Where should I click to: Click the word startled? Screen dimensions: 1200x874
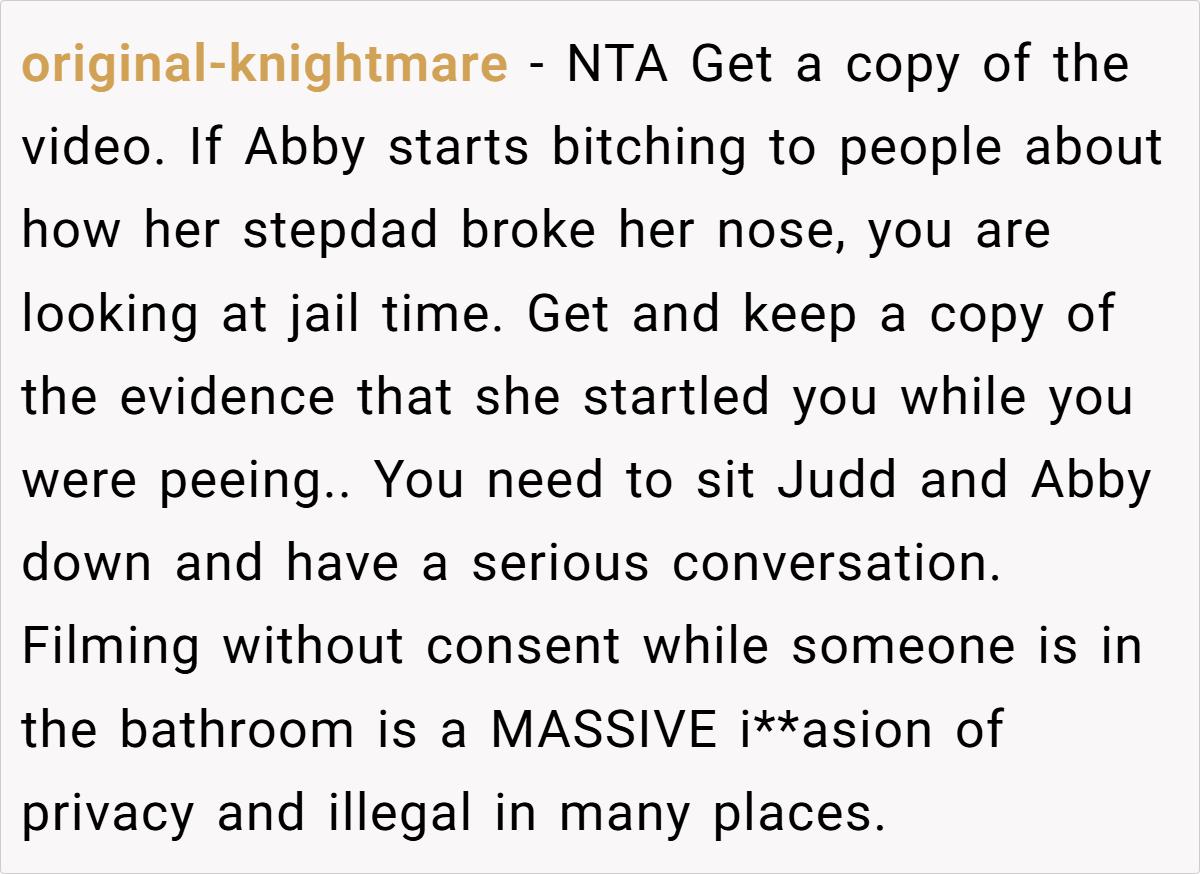coord(676,398)
